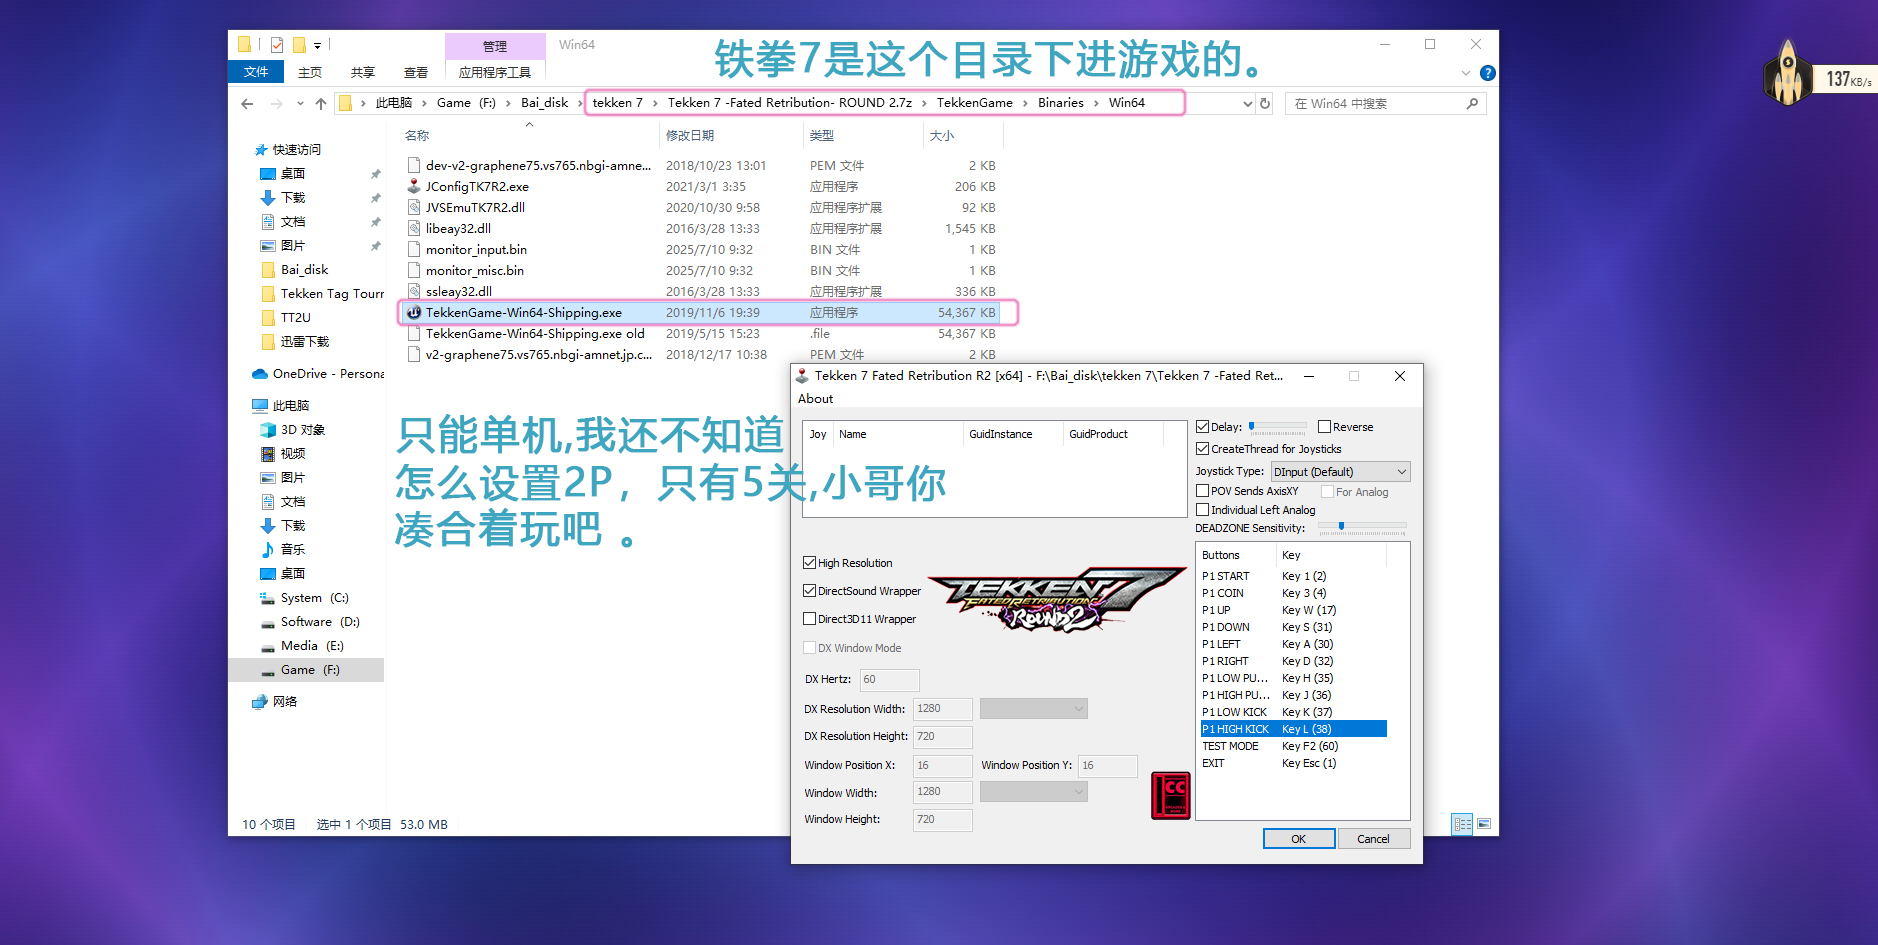The height and width of the screenshot is (945, 1878).
Task: Open the 文件 File tab
Action: pyautogui.click(x=256, y=72)
